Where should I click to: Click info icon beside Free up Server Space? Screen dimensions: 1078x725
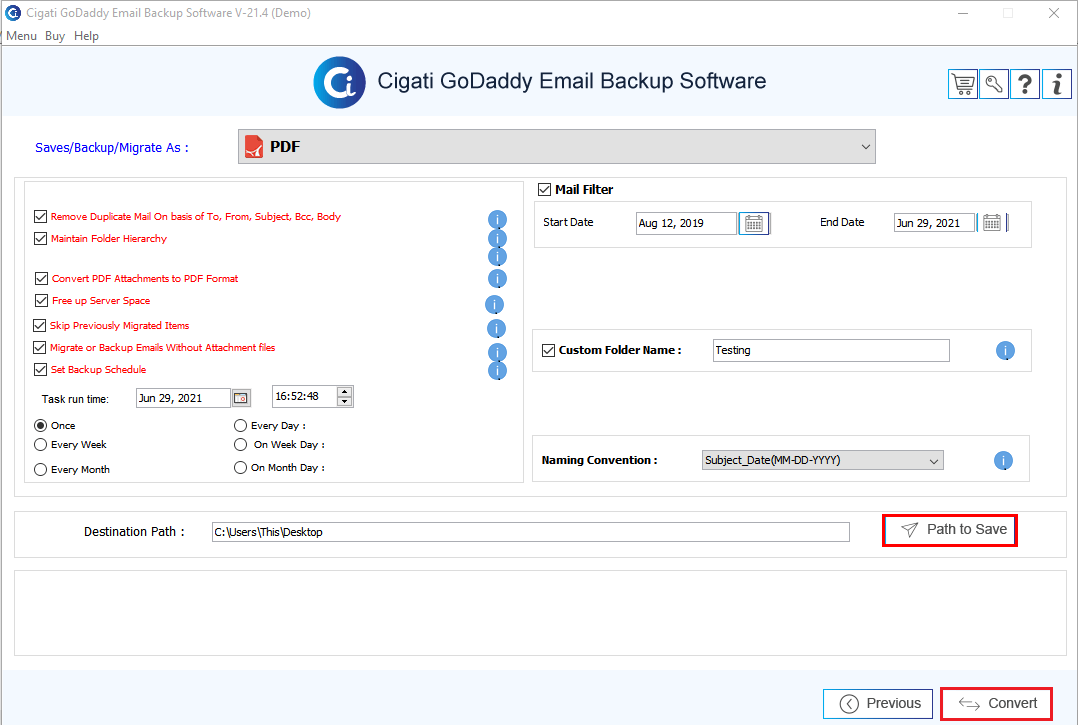click(x=494, y=304)
